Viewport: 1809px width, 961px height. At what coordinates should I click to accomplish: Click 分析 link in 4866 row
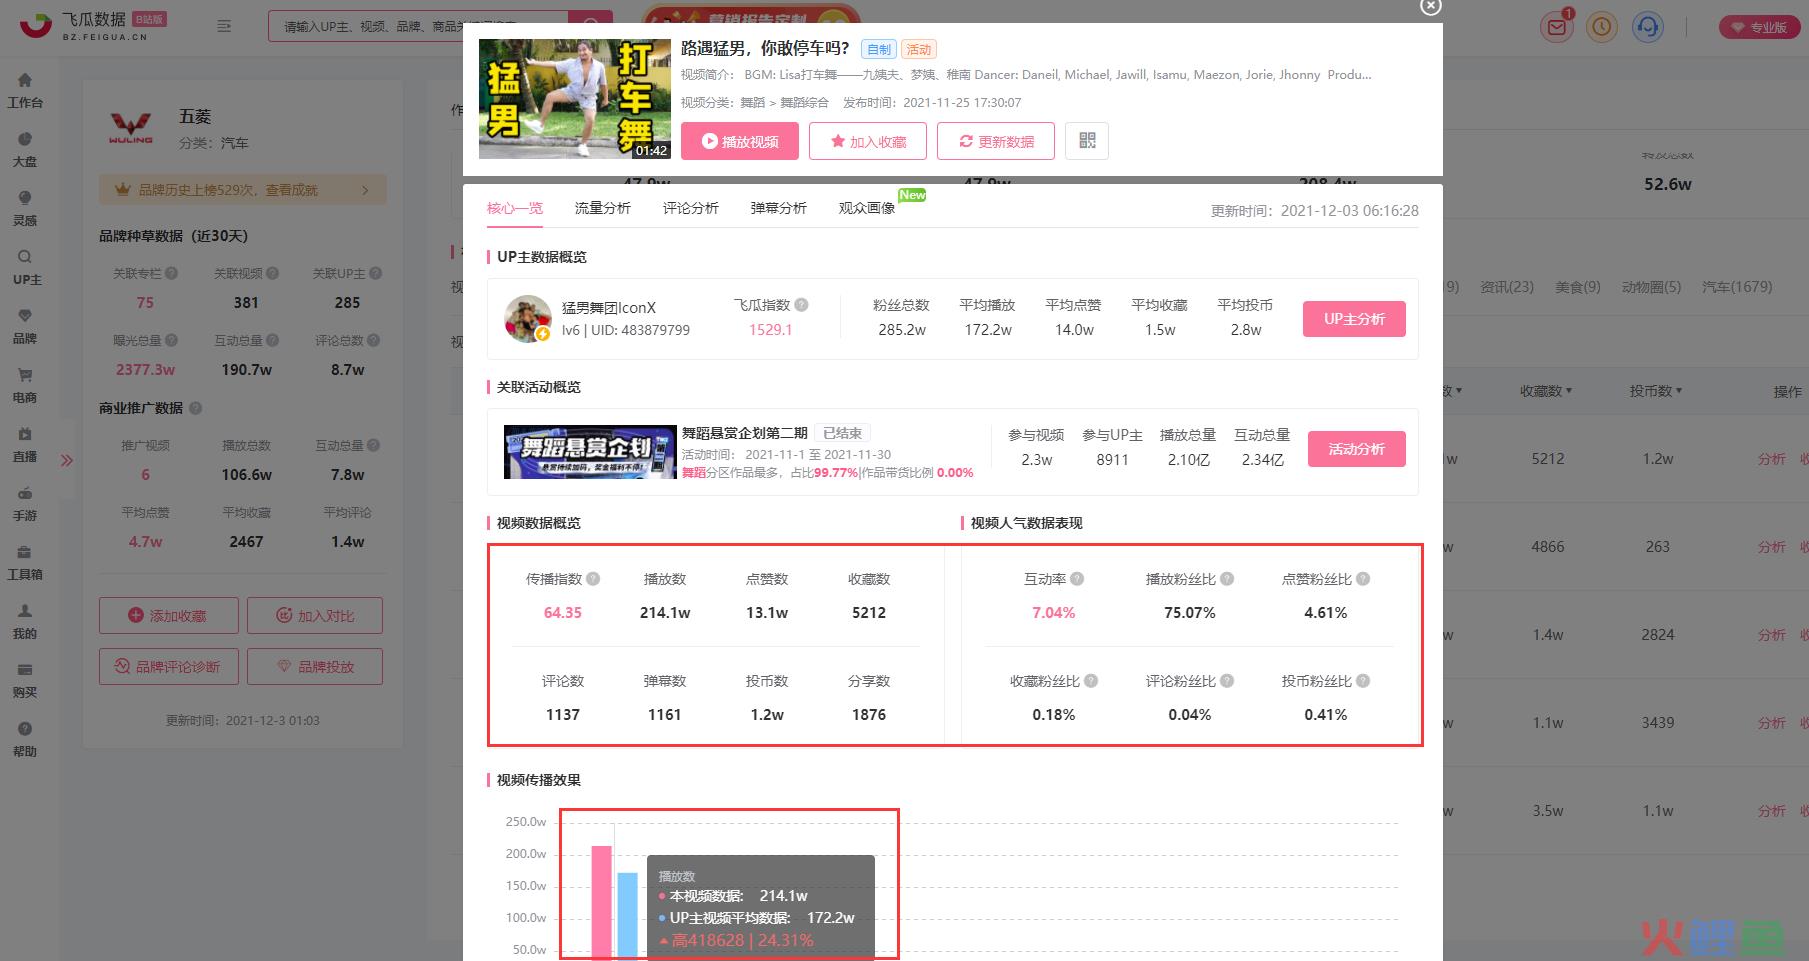[1771, 547]
